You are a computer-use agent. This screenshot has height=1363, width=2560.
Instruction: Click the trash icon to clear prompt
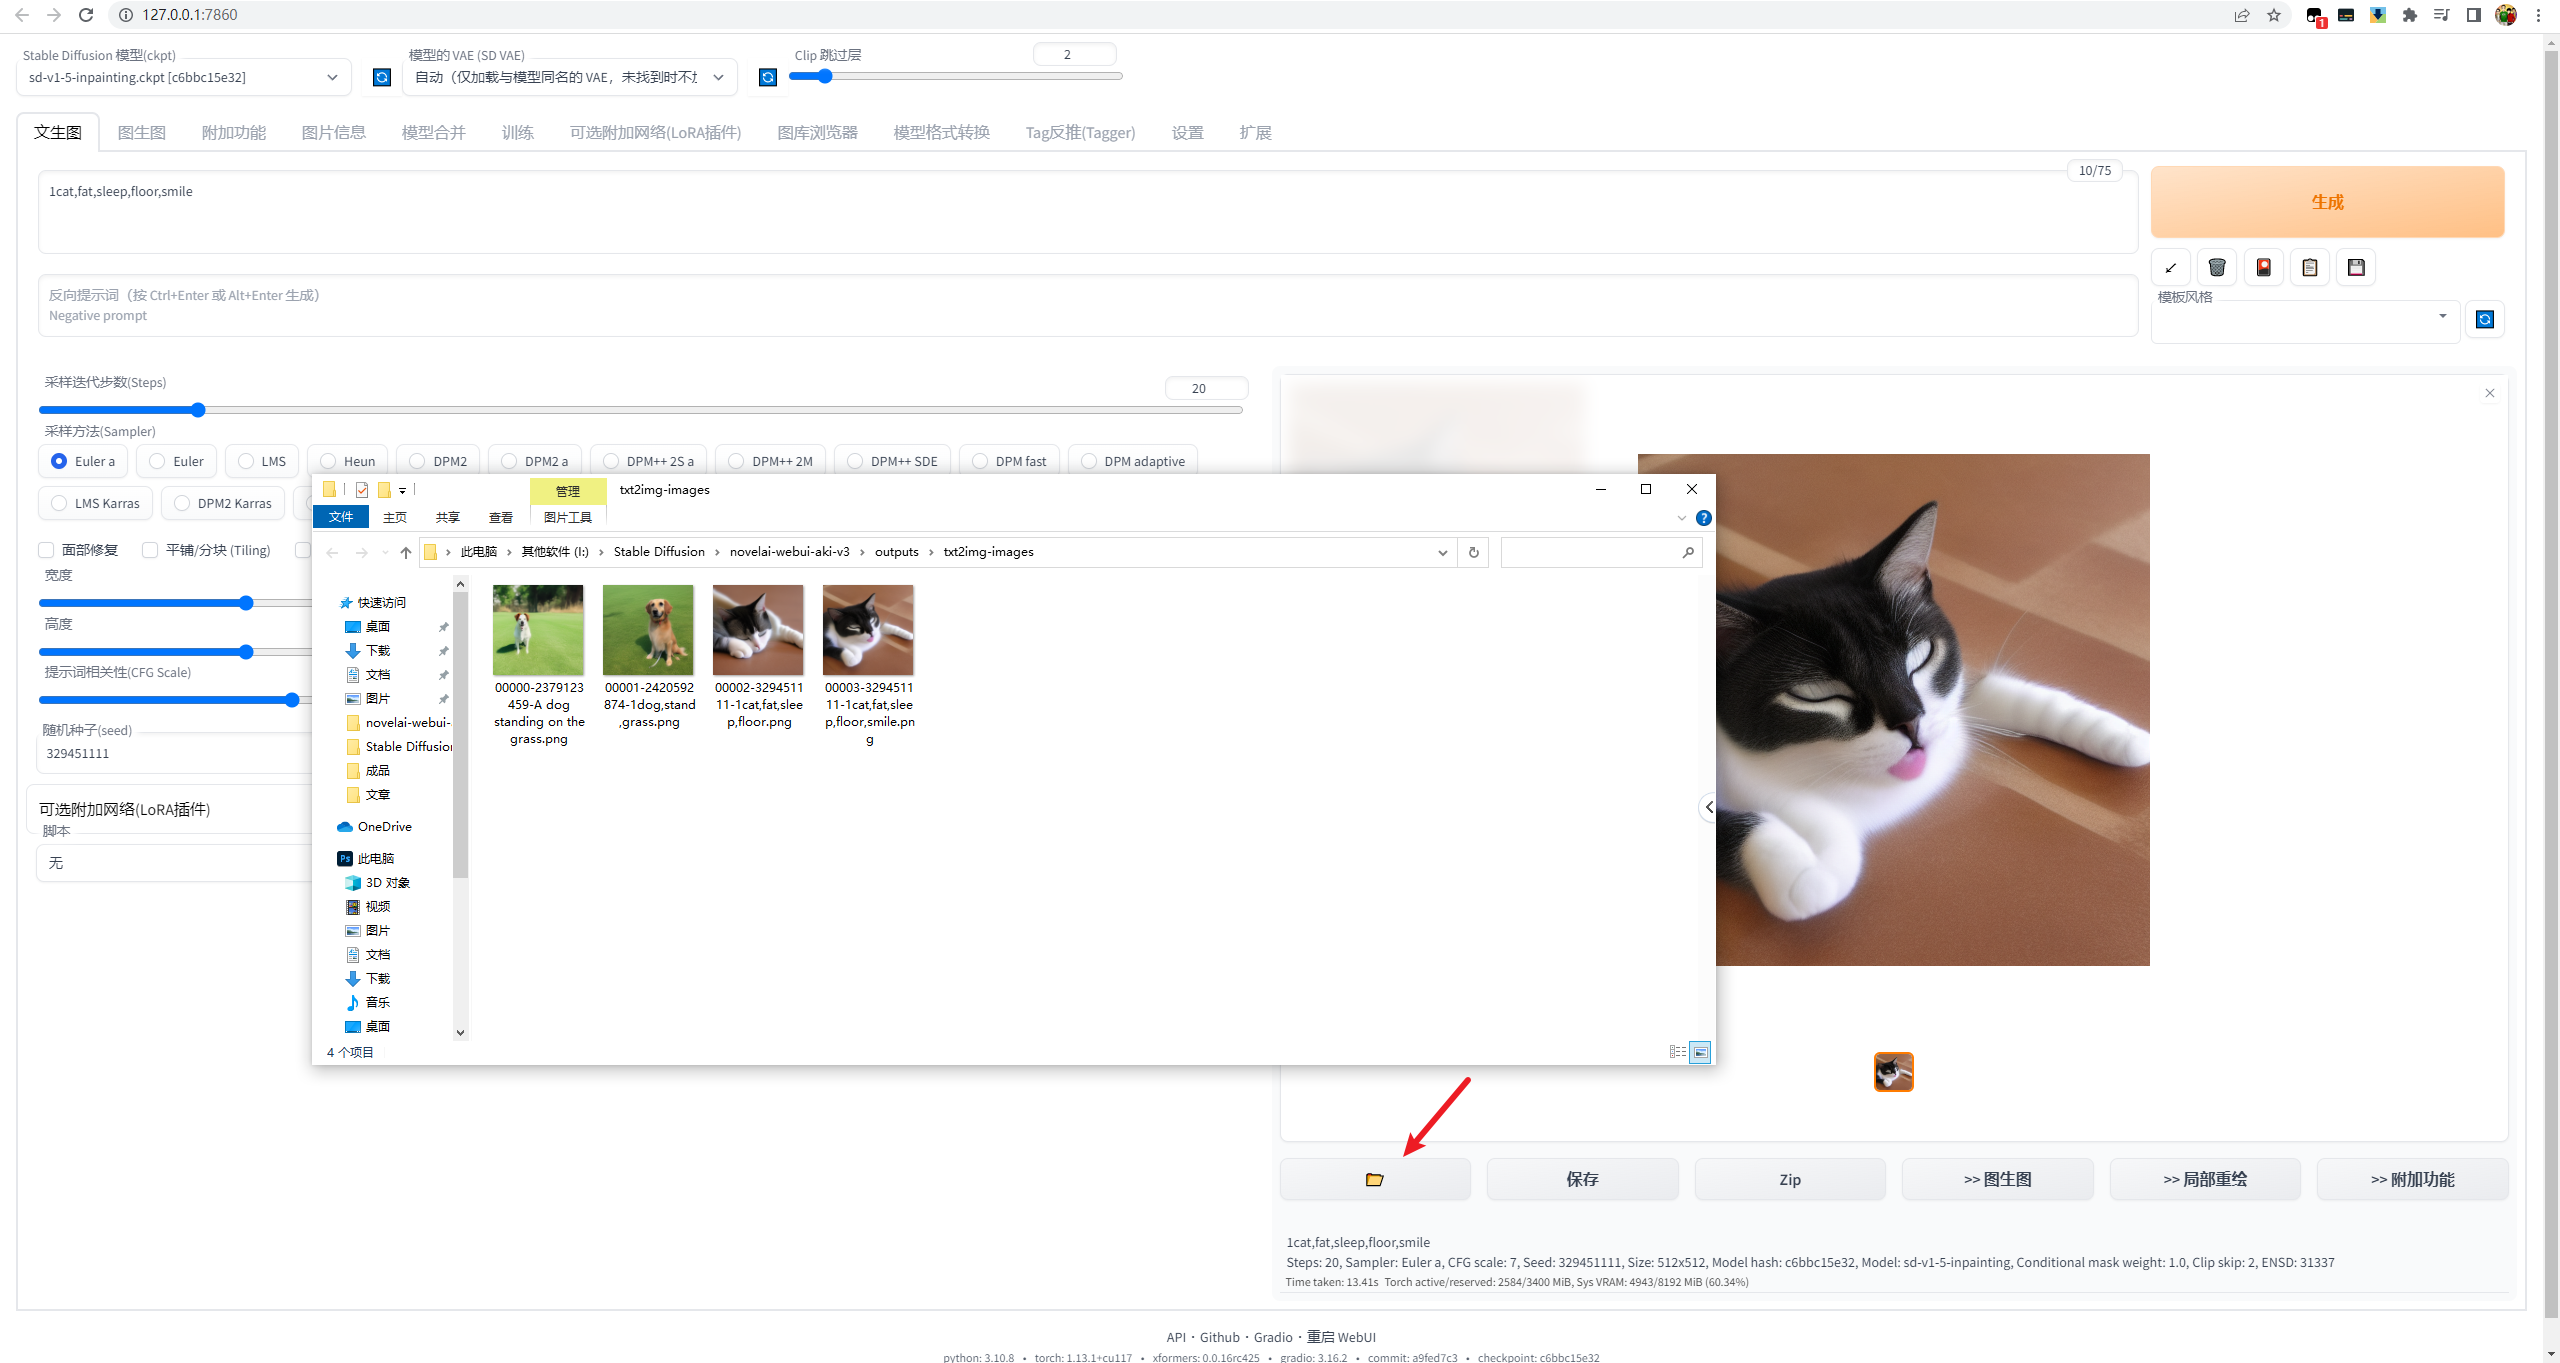coord(2216,267)
